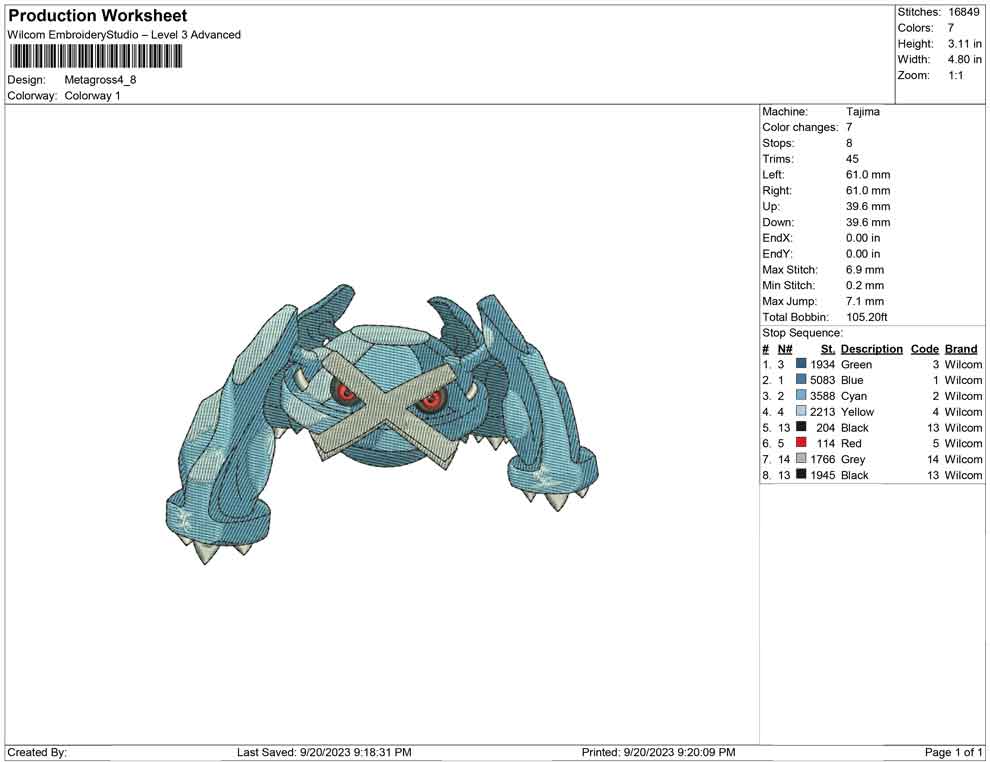Screen dimensions: 990x762
Task: Click the Up value '39.6 mm'
Action: tap(868, 206)
